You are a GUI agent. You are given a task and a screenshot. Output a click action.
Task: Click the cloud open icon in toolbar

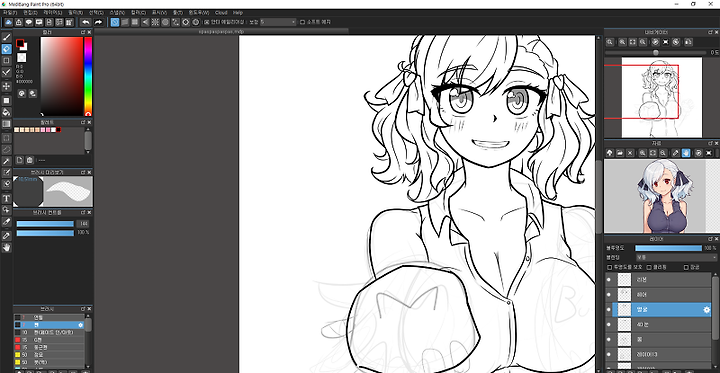pyautogui.click(x=9, y=22)
